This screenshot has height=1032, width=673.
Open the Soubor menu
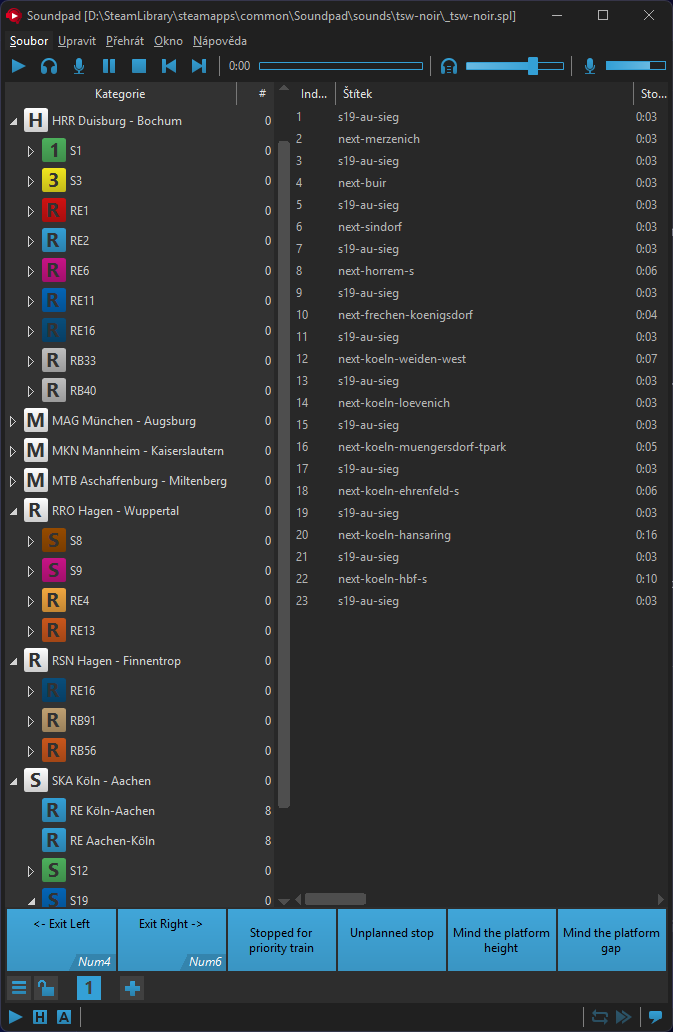click(x=29, y=41)
